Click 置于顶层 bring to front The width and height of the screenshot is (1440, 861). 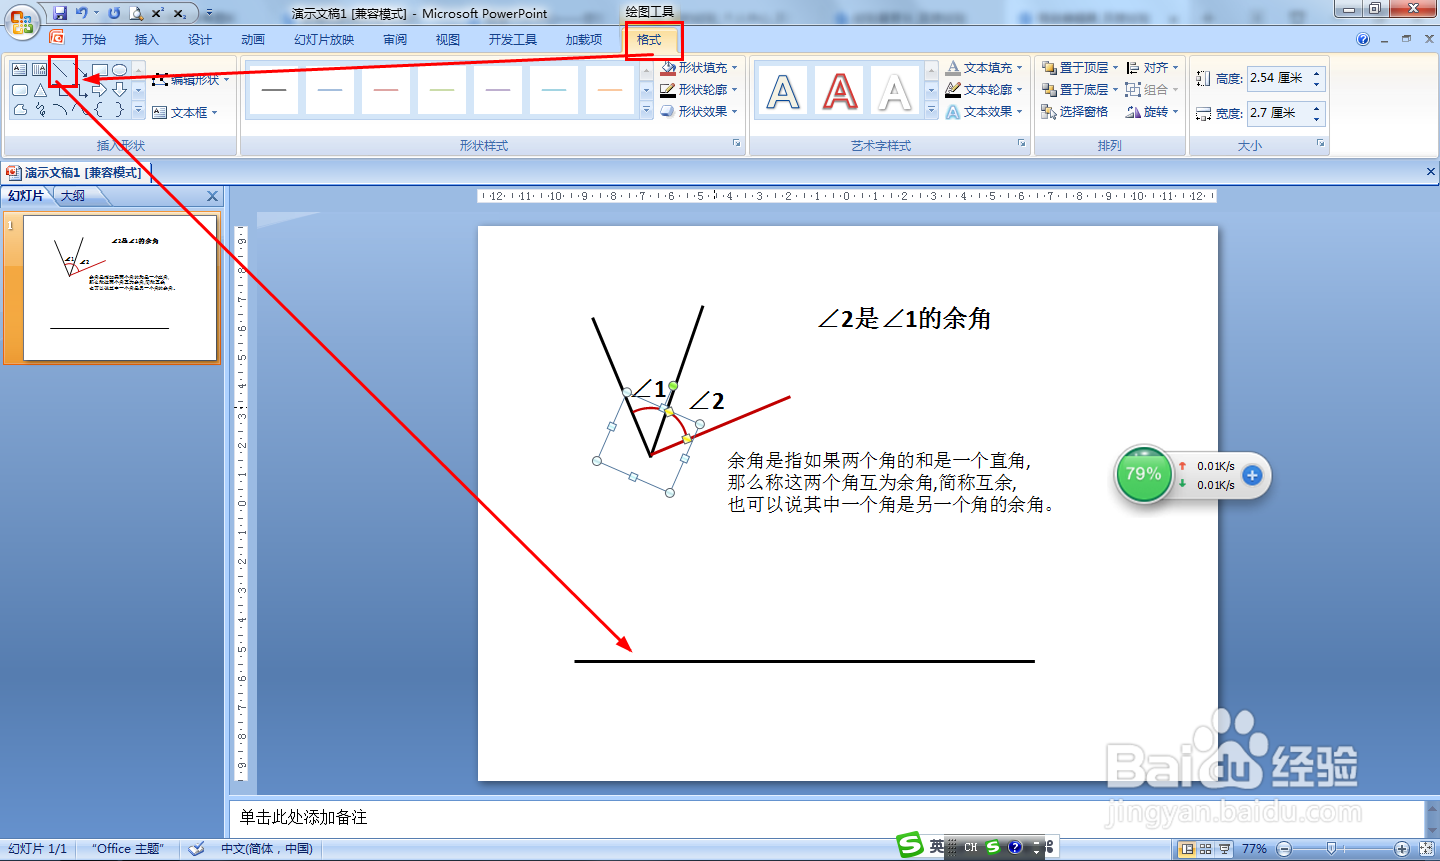coord(1075,67)
